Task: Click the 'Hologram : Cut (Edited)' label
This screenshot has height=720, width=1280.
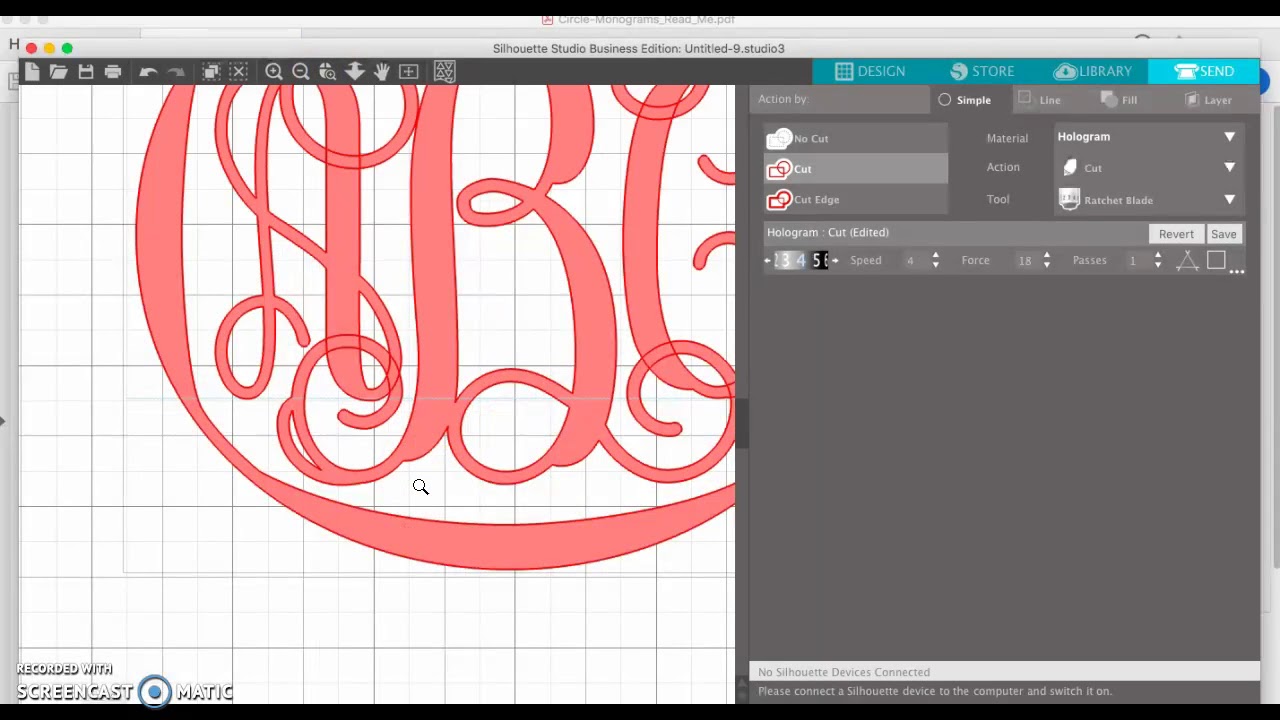Action: click(827, 232)
